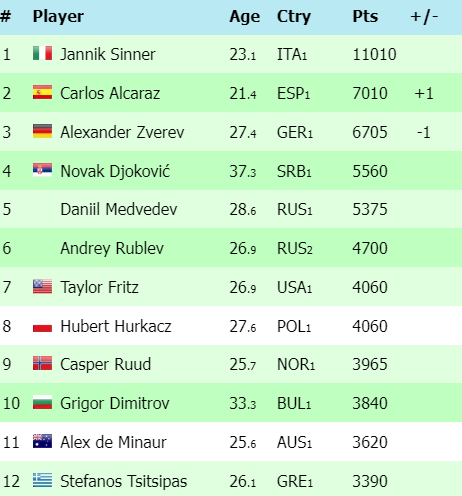This screenshot has width=462, height=496.
Task: Click the Germany flag beside Alexander Zverev
Action: tap(42, 131)
